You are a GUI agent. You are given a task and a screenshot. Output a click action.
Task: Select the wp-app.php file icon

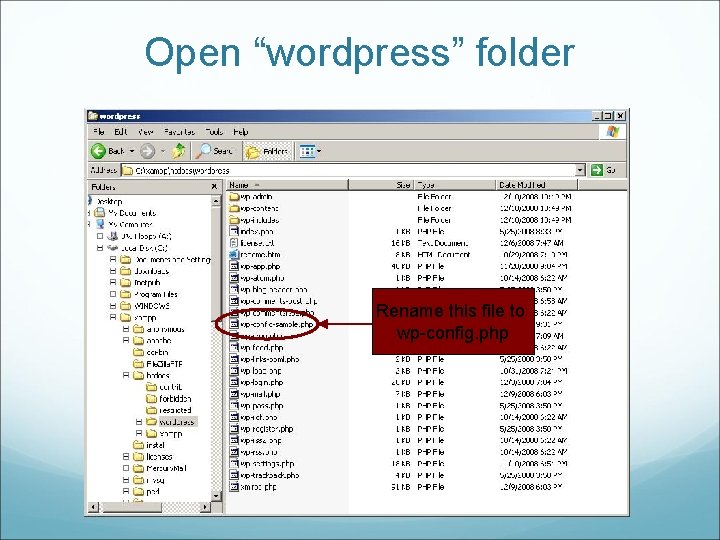pos(234,266)
